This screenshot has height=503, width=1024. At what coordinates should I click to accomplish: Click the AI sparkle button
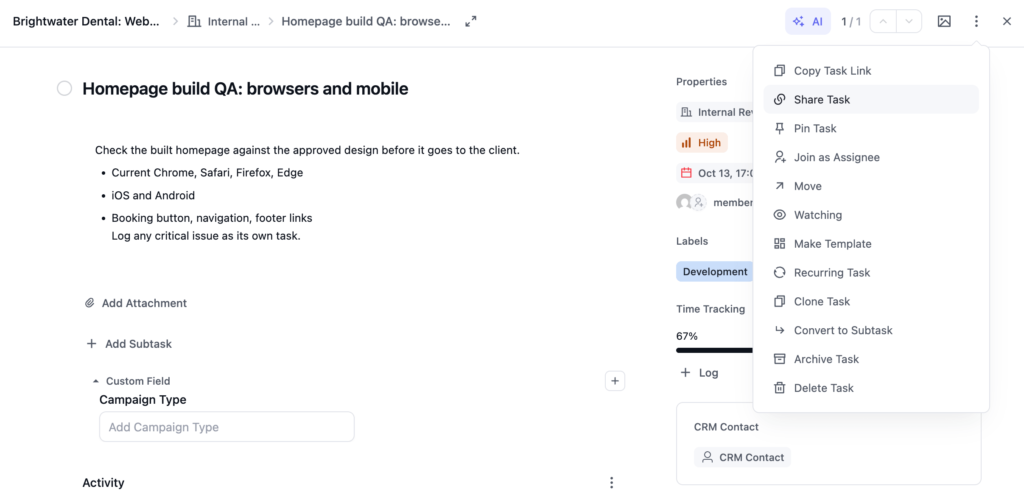(808, 22)
